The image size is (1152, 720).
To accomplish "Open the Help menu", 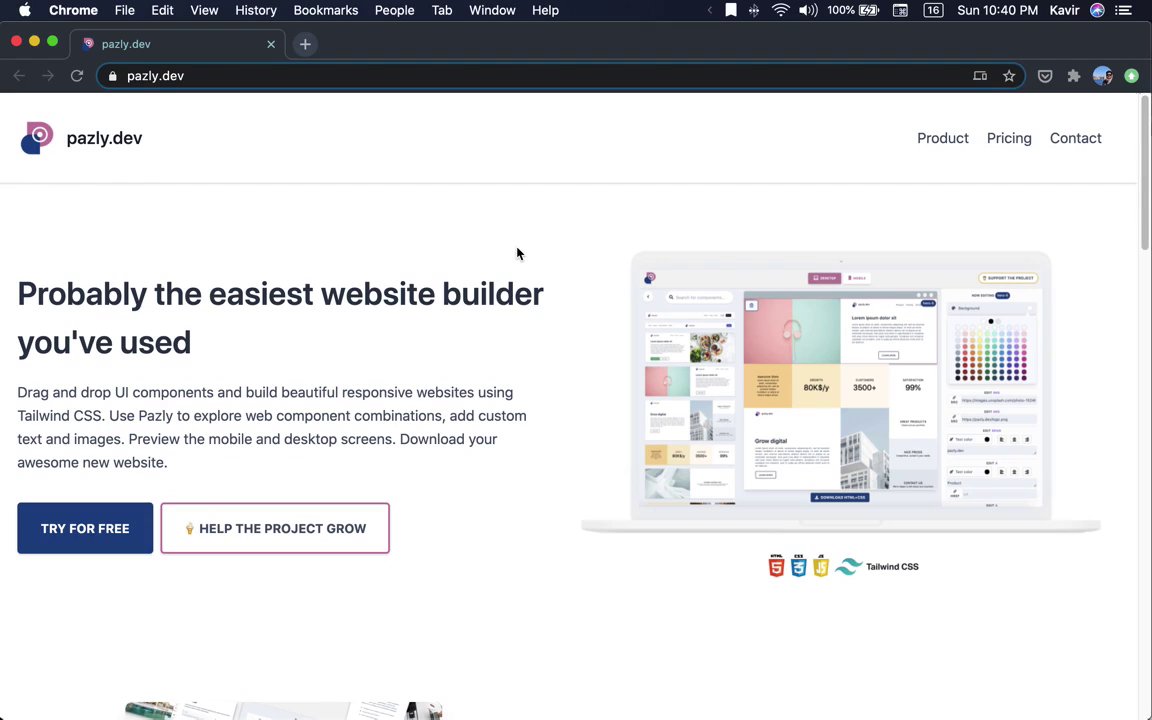I will tap(545, 10).
